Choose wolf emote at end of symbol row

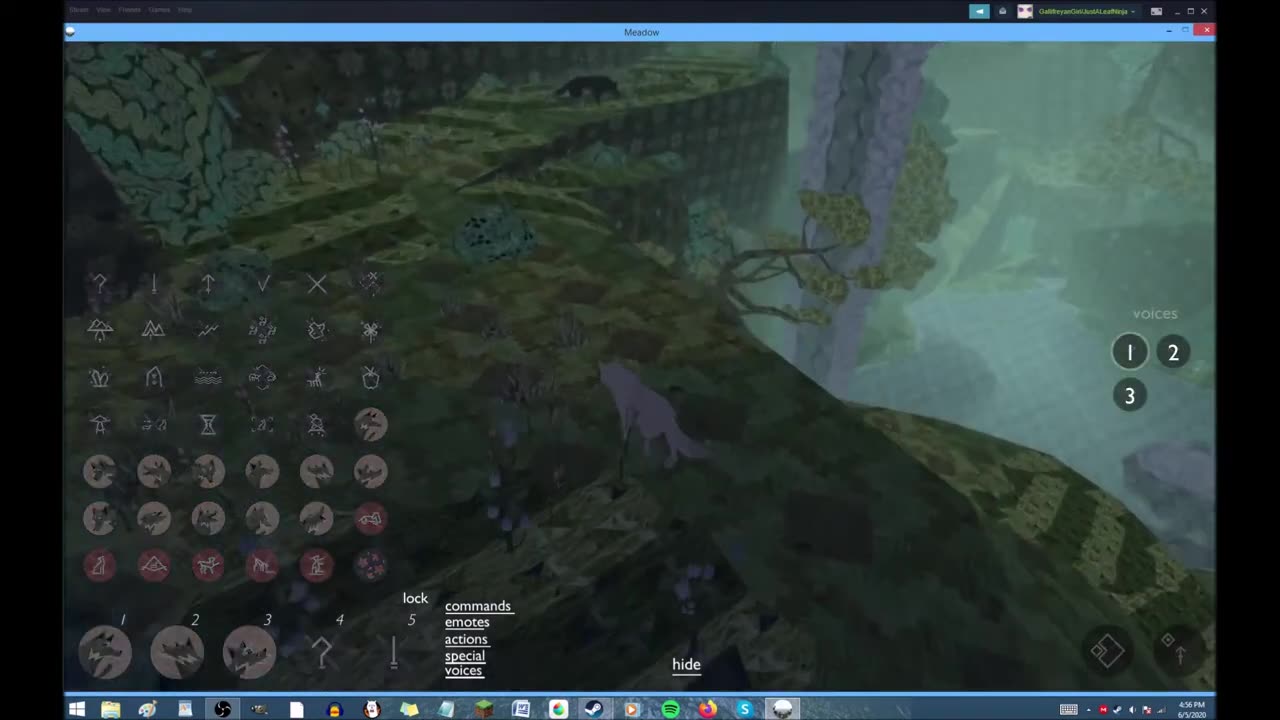click(371, 425)
